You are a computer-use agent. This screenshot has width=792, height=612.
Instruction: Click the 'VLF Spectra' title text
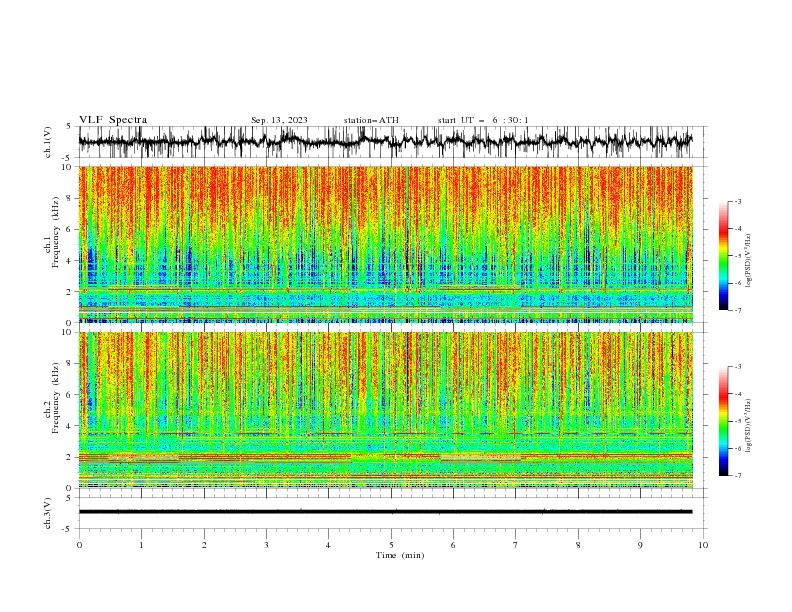click(113, 120)
